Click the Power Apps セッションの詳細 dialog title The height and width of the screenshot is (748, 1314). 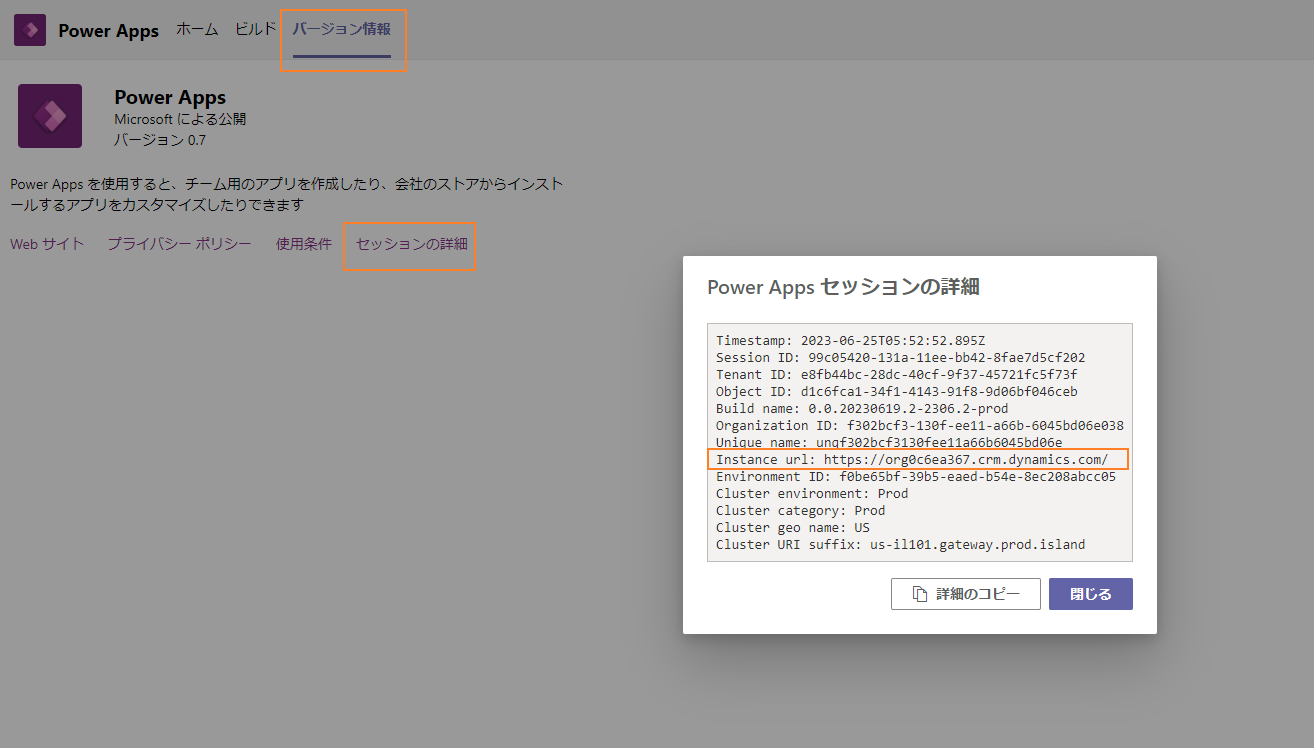[x=843, y=288]
